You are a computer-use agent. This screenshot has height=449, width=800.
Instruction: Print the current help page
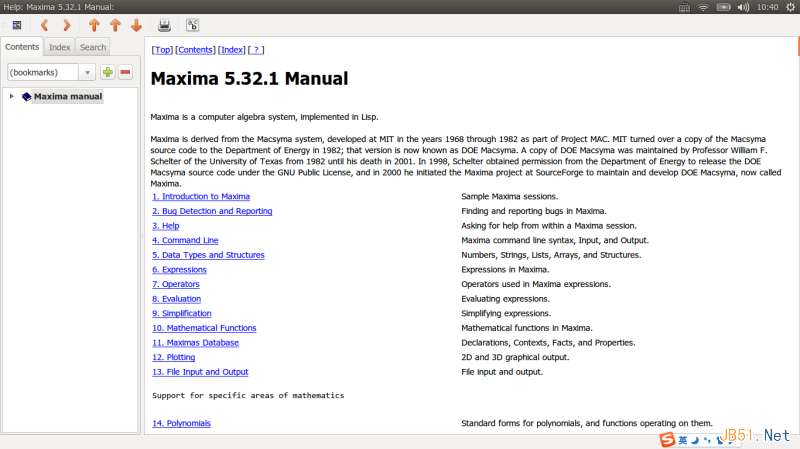pos(164,25)
